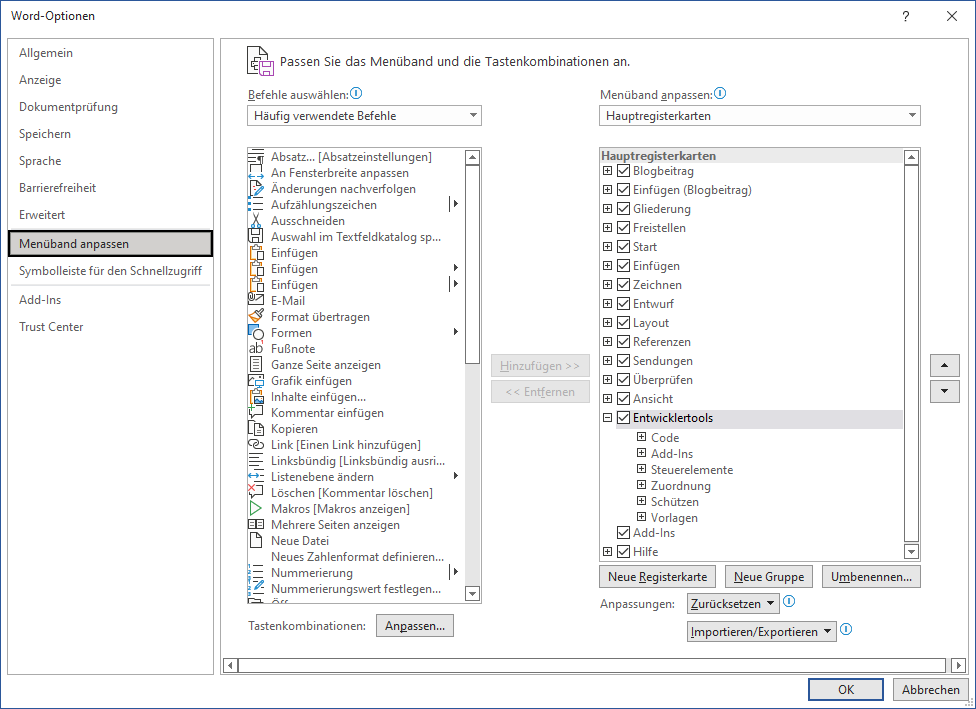Click the Grafik einfügen icon
Screen dimensions: 976x709
pos(256,381)
